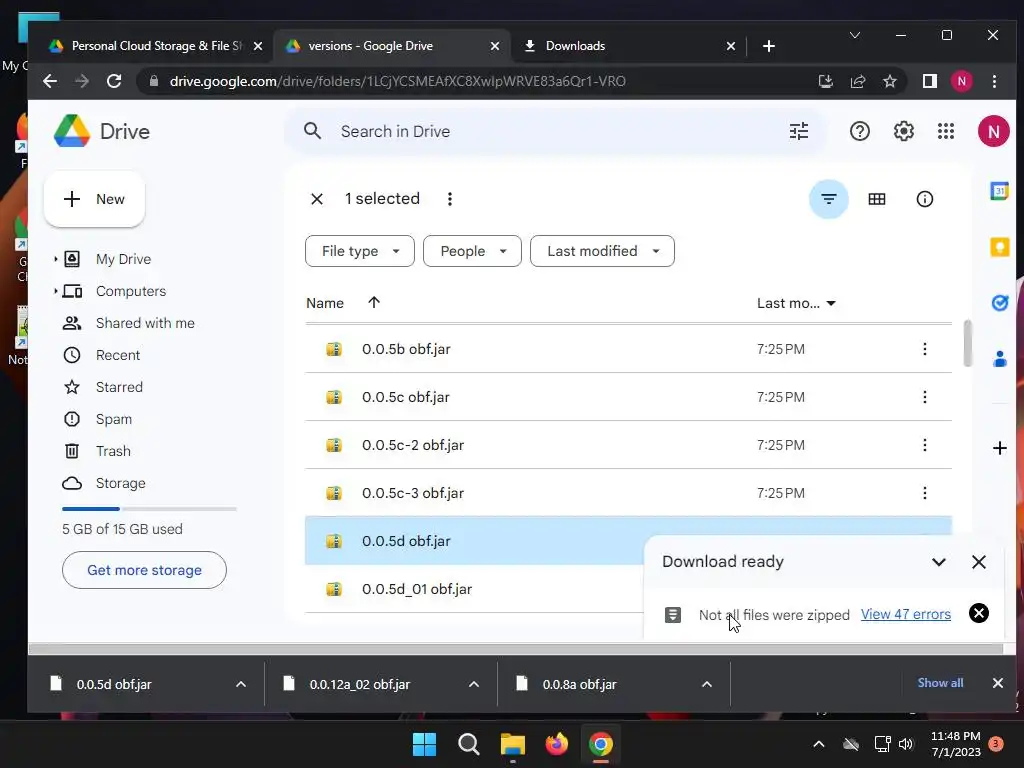Open more options for 0.0.5c obf.jar
The width and height of the screenshot is (1024, 768).
point(924,397)
